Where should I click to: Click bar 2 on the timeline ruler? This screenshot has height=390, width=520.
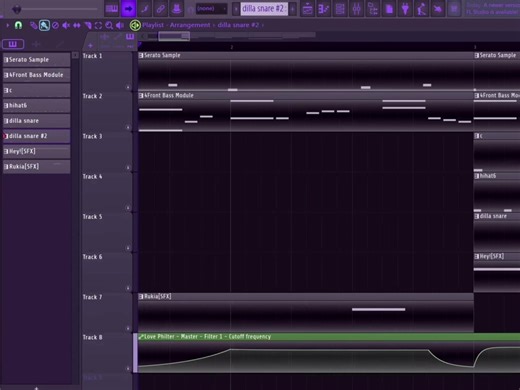(x=232, y=47)
